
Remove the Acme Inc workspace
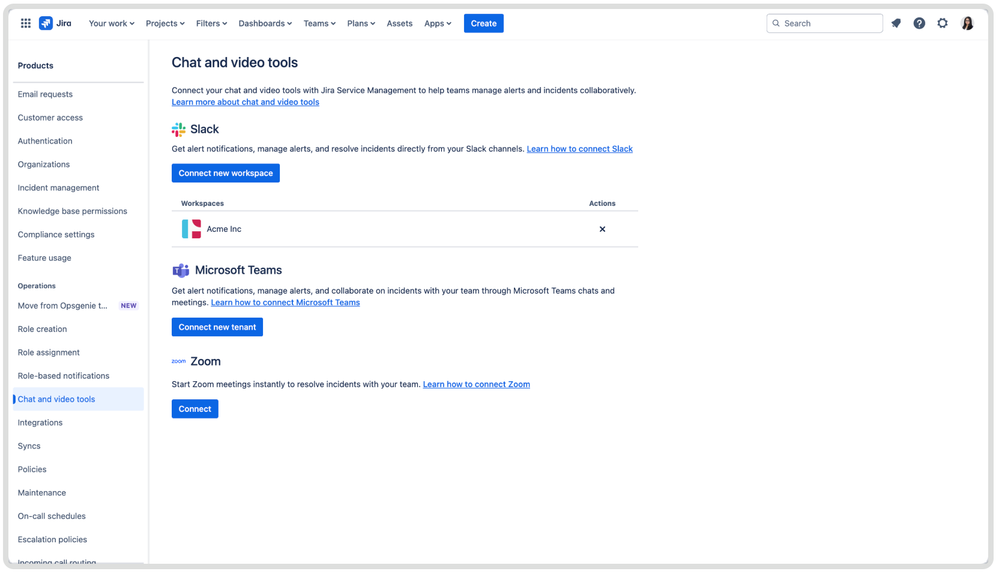click(x=602, y=229)
